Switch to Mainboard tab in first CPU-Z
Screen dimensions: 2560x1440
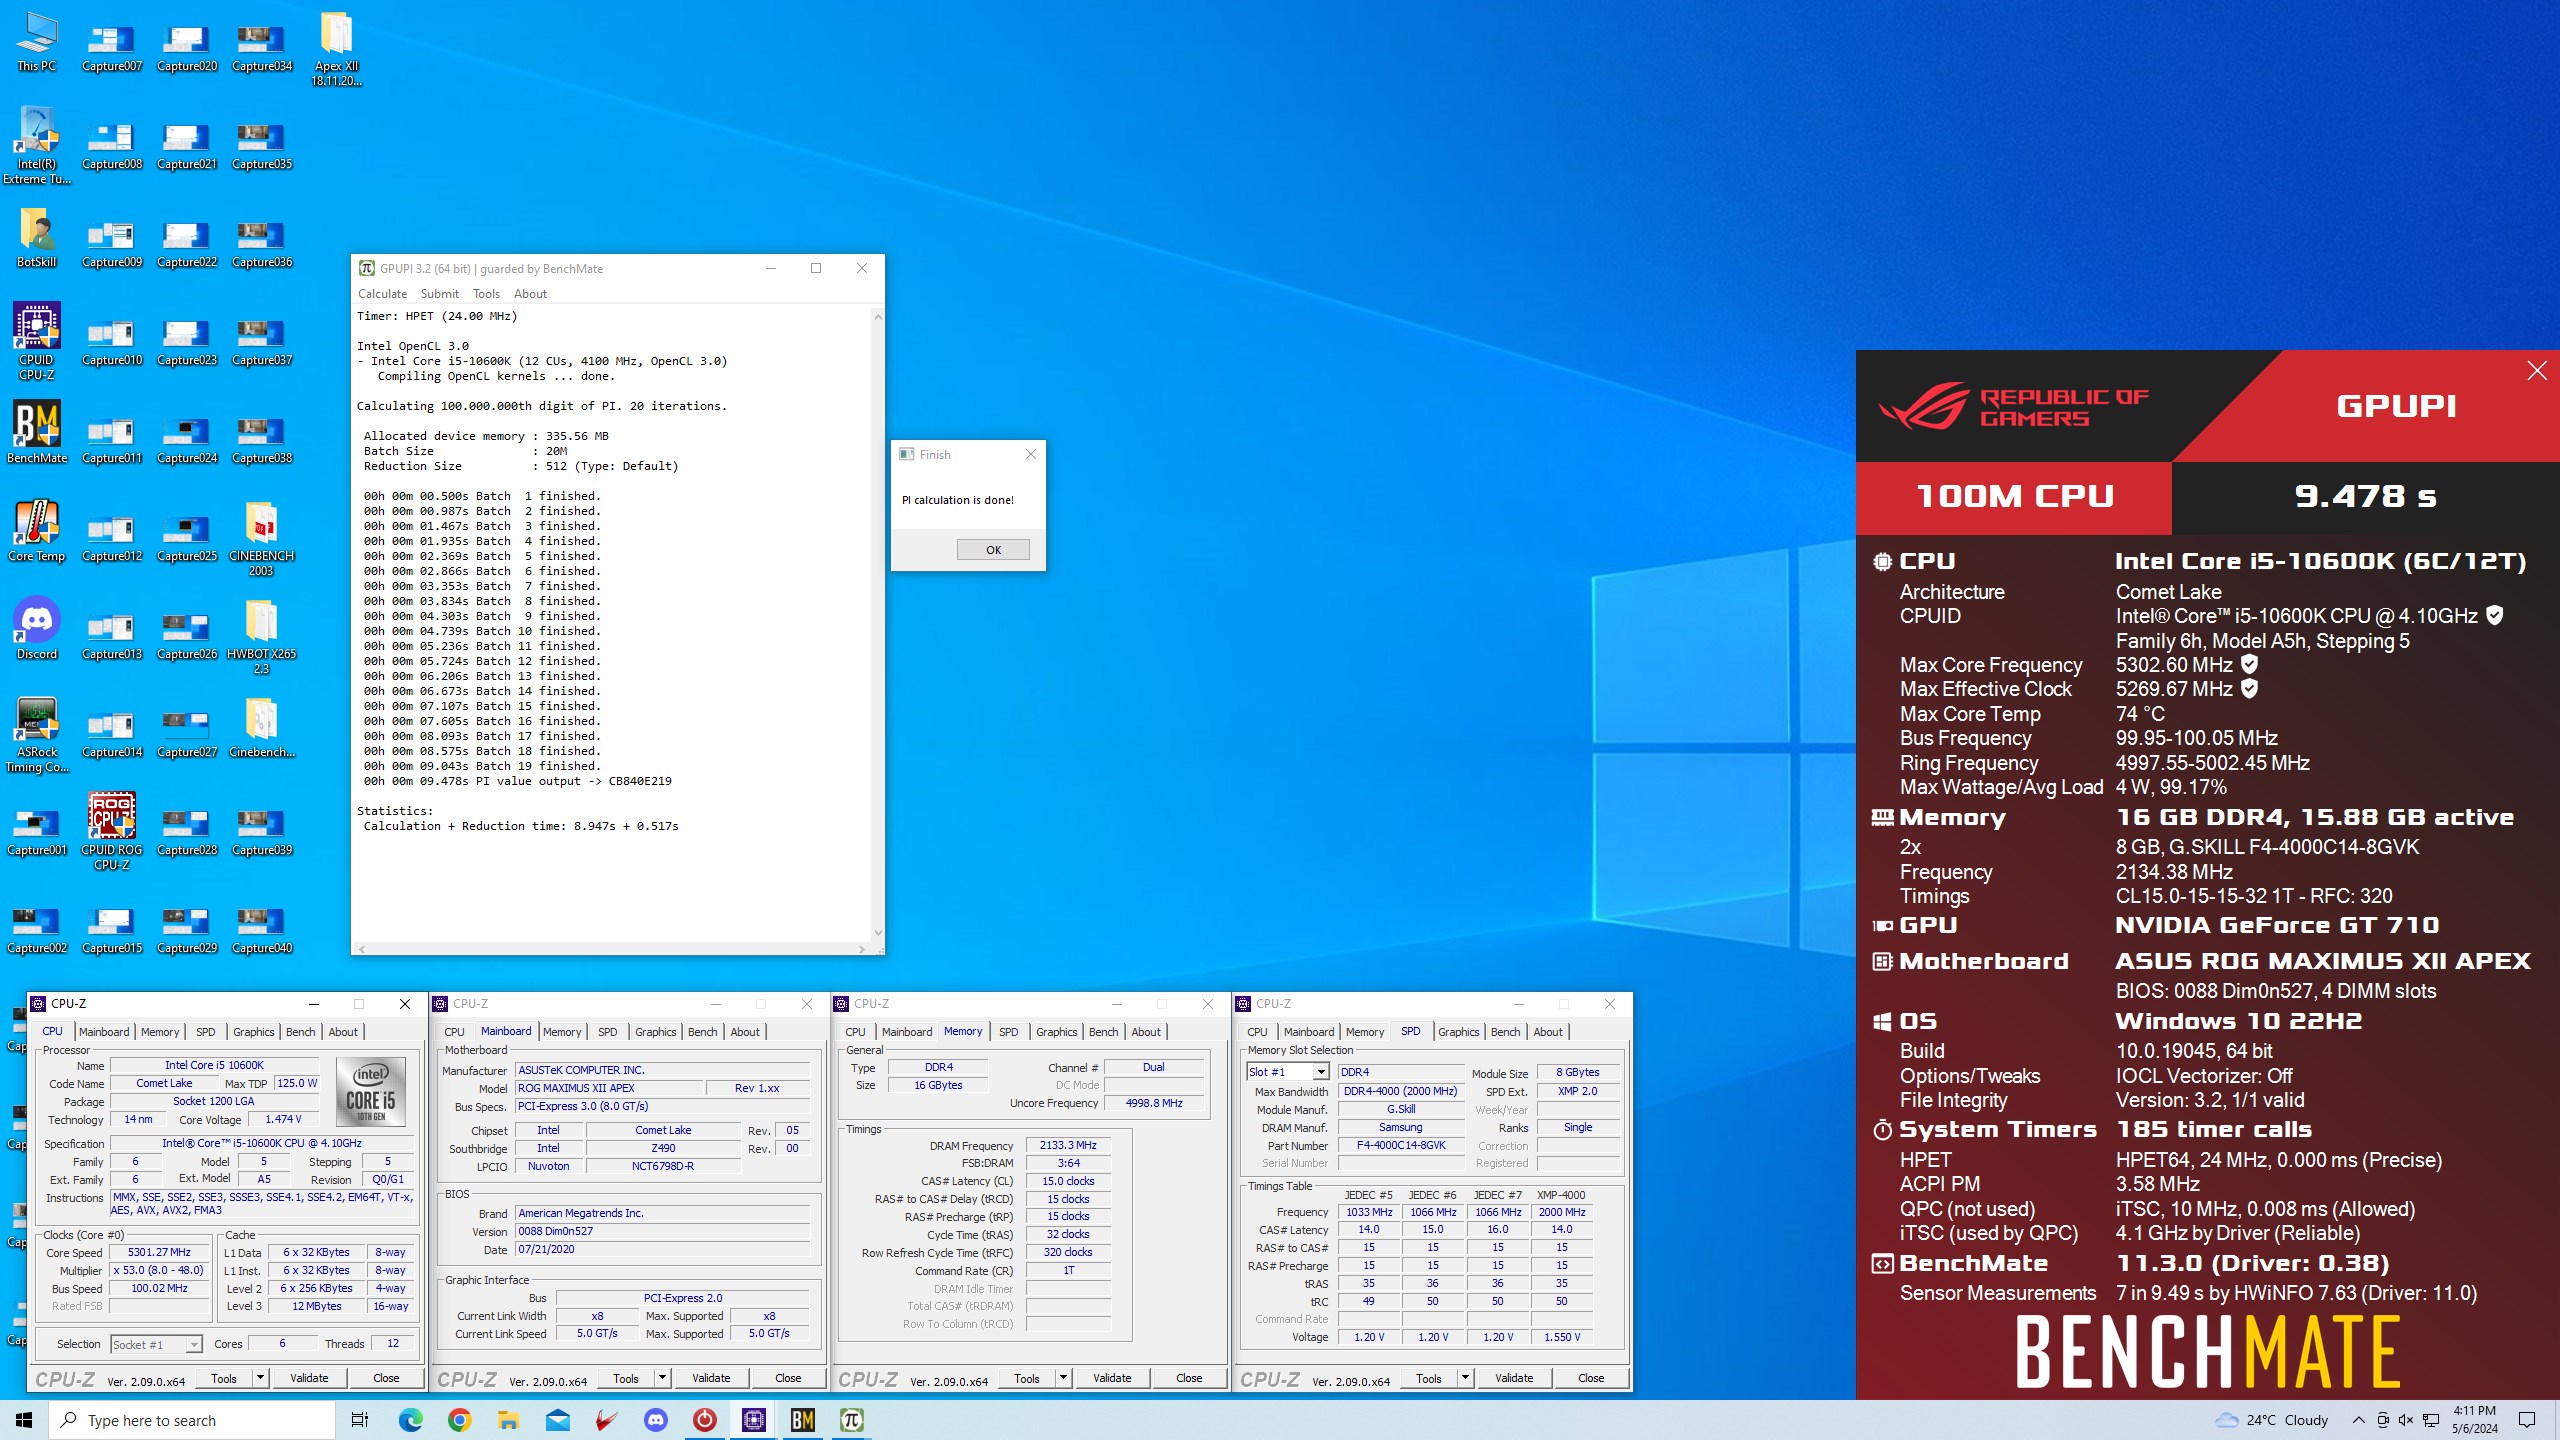(x=104, y=1032)
